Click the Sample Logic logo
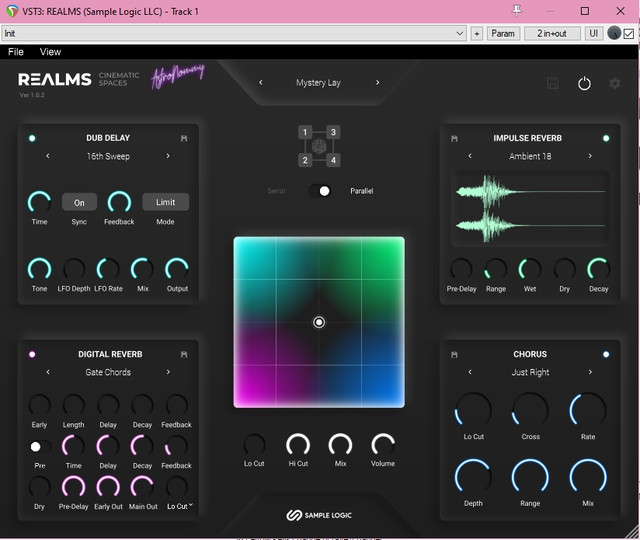 (x=319, y=515)
